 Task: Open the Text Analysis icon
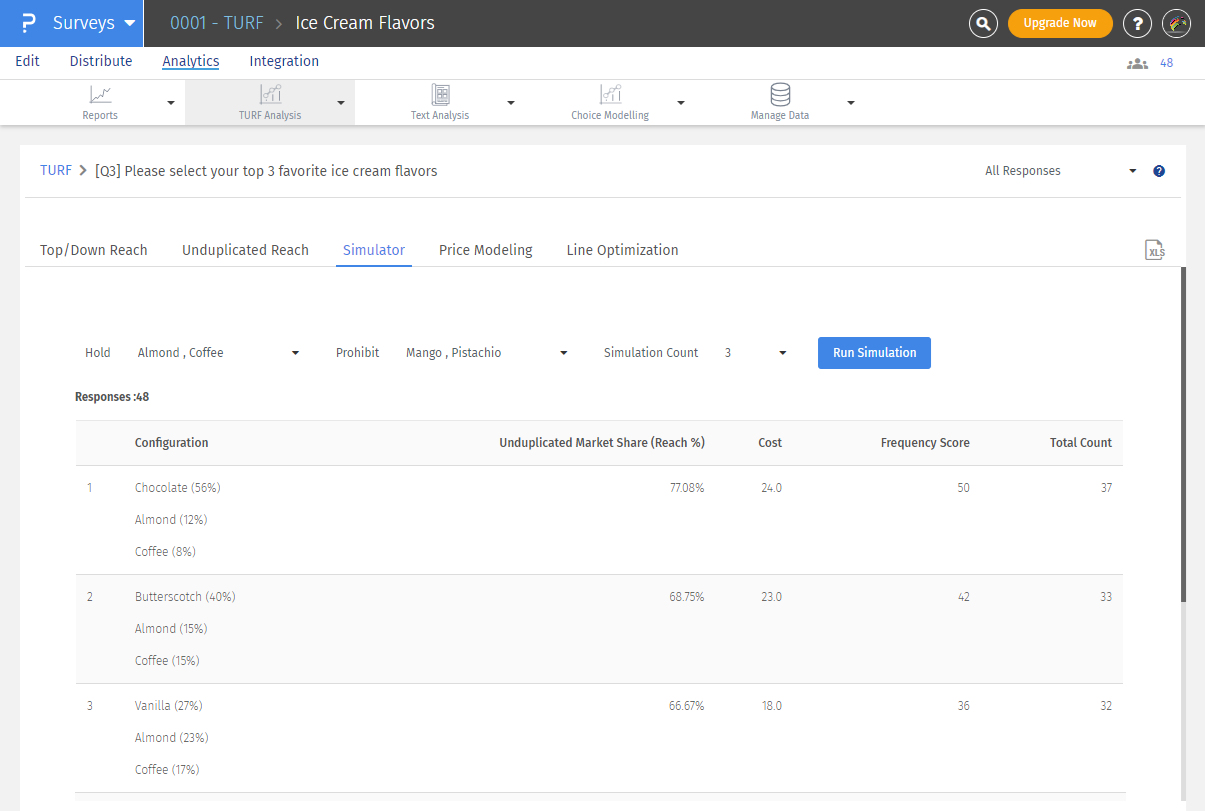pyautogui.click(x=440, y=96)
